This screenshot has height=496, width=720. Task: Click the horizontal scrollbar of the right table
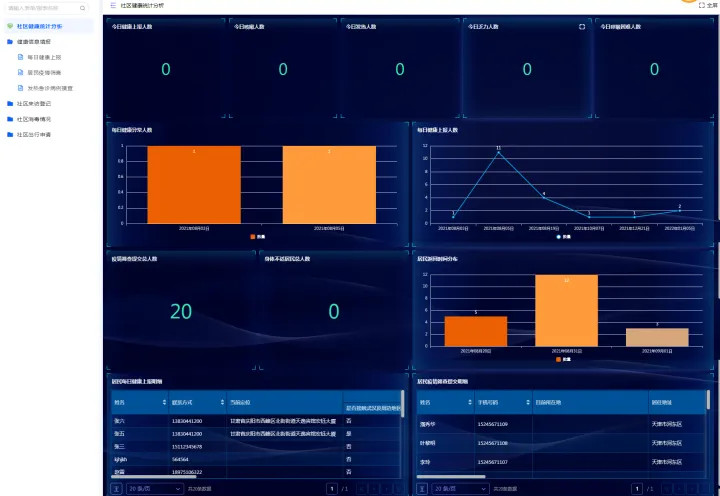tap(451, 477)
